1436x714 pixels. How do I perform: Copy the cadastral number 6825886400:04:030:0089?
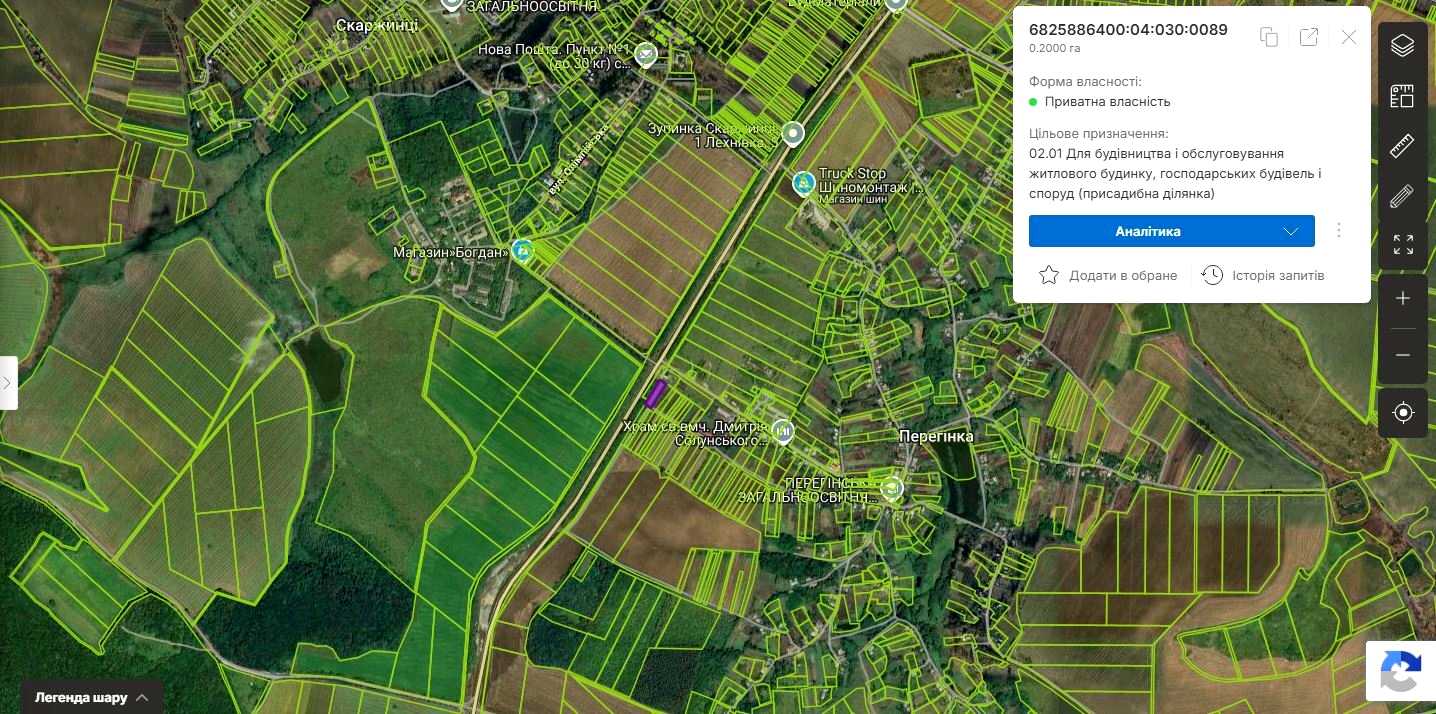tap(1269, 37)
